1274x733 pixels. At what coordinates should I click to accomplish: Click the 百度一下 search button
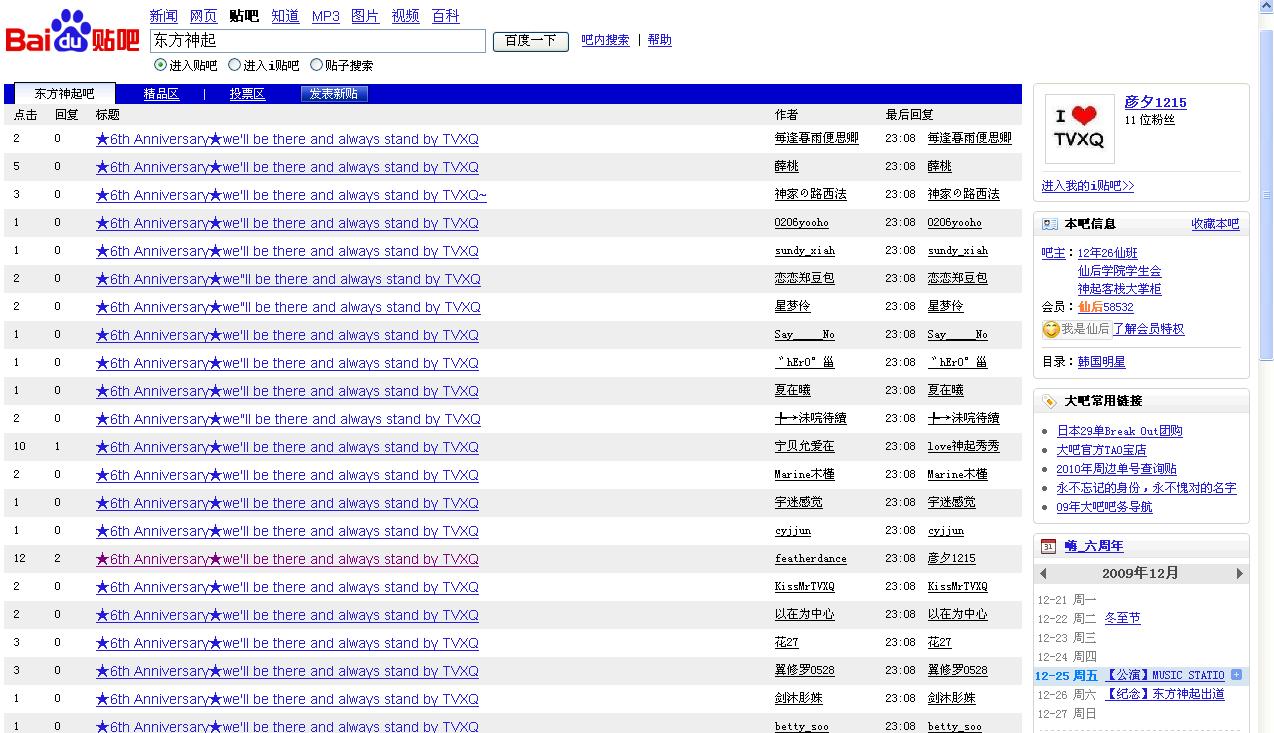coord(531,41)
